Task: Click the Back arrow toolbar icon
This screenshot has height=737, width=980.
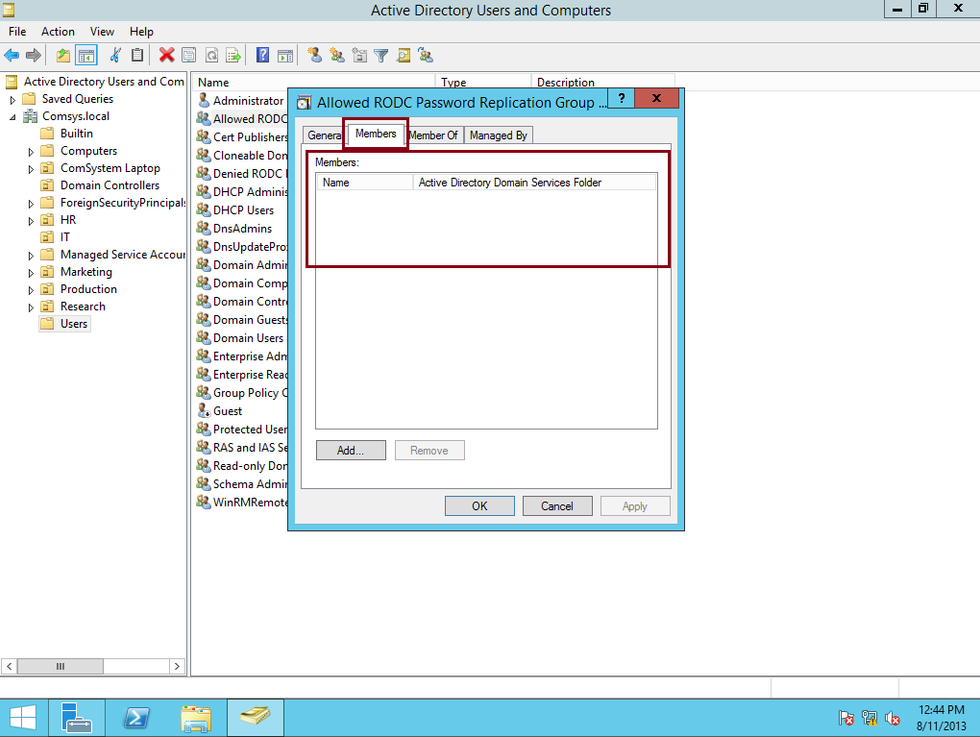Action: tap(11, 56)
